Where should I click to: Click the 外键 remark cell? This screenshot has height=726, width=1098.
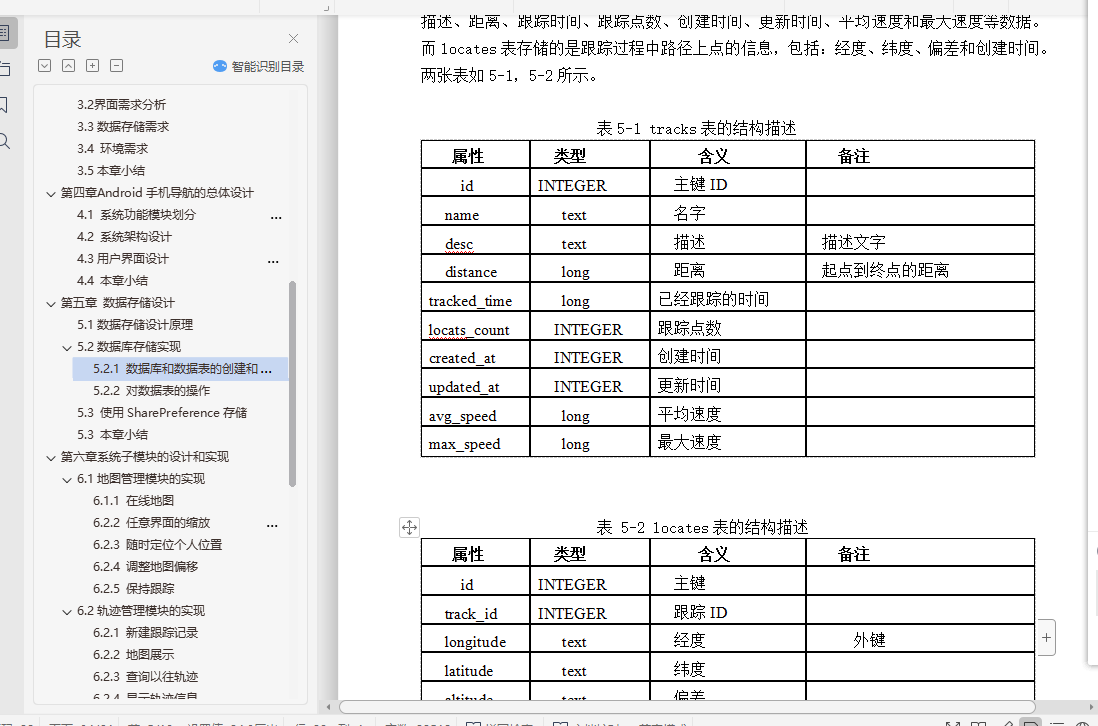920,638
